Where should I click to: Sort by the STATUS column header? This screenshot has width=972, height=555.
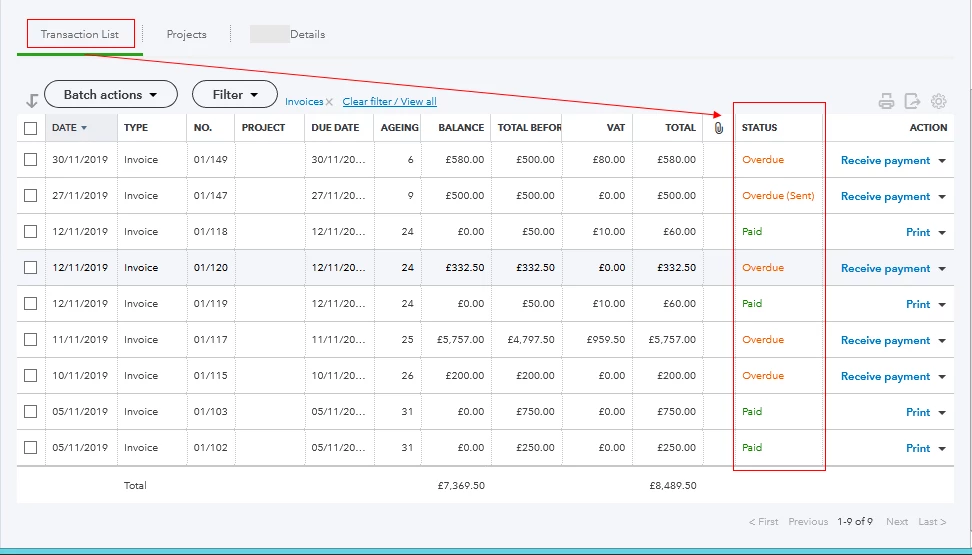[x=759, y=128]
